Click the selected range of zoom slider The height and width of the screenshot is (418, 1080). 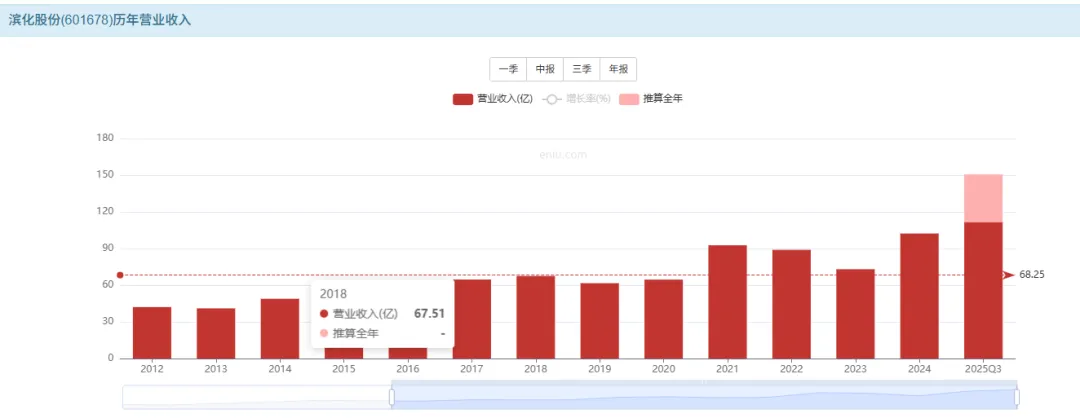[704, 397]
